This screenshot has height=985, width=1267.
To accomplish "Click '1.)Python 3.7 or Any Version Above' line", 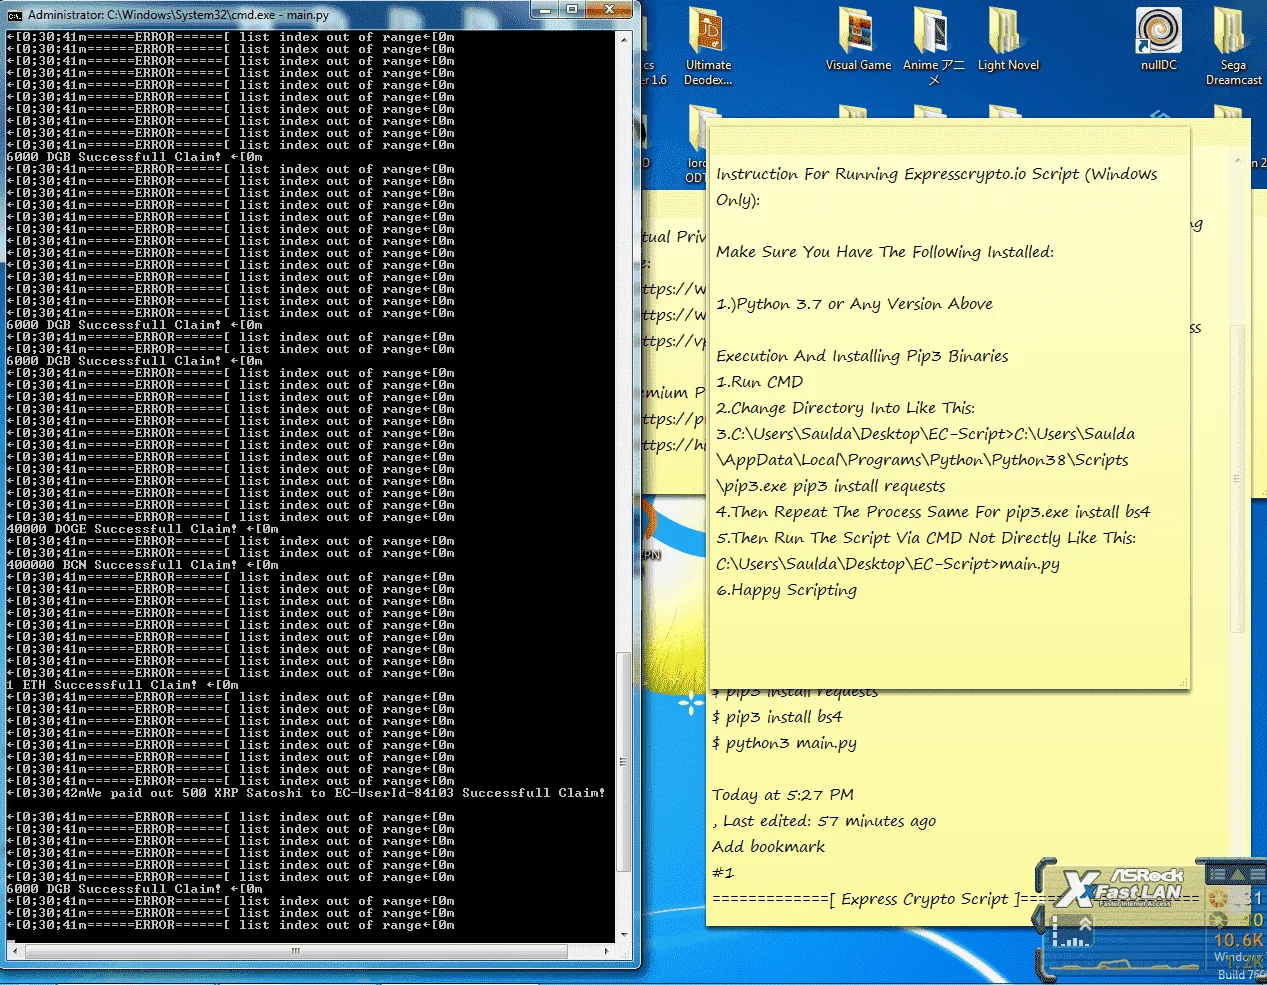I will coord(854,304).
